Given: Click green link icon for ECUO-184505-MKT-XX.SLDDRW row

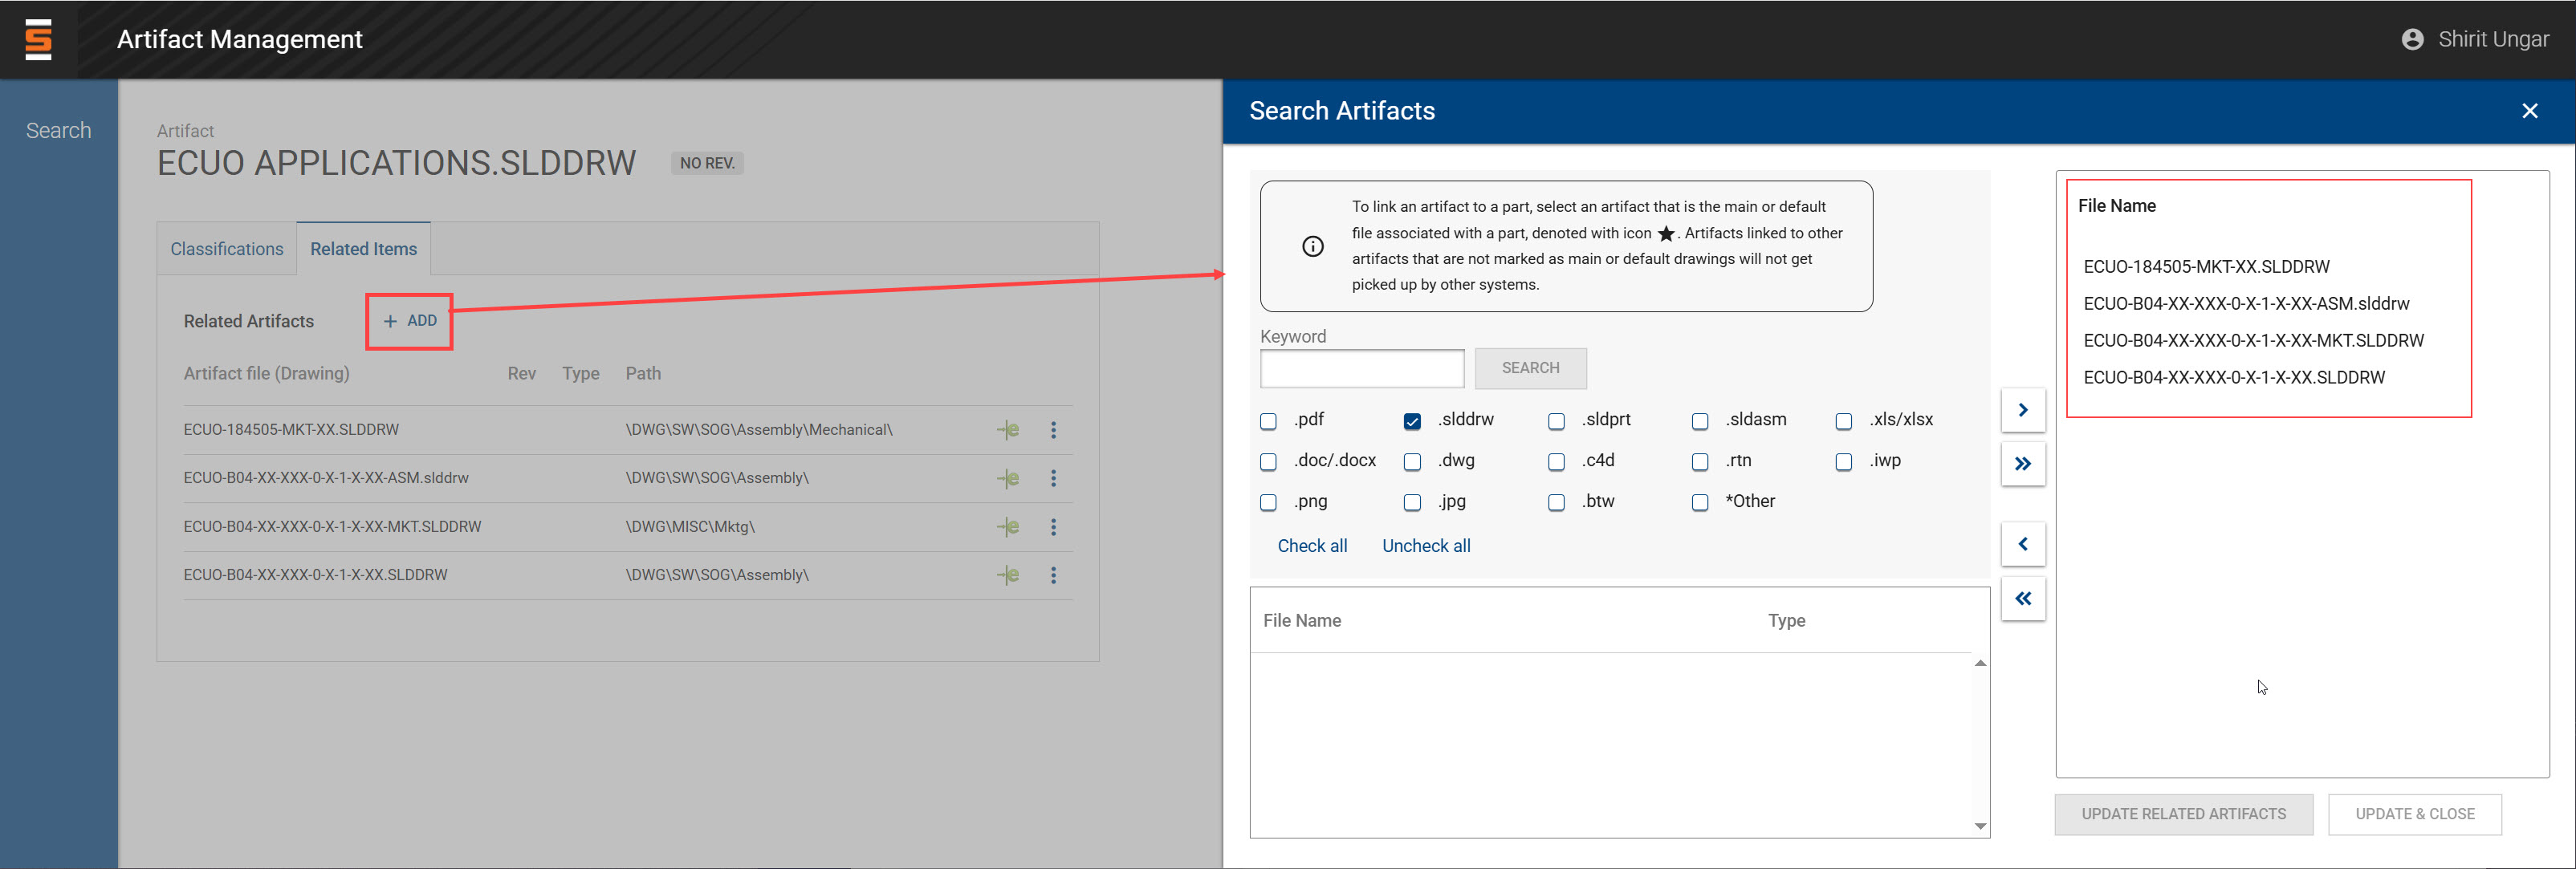Looking at the screenshot, I should [1007, 430].
